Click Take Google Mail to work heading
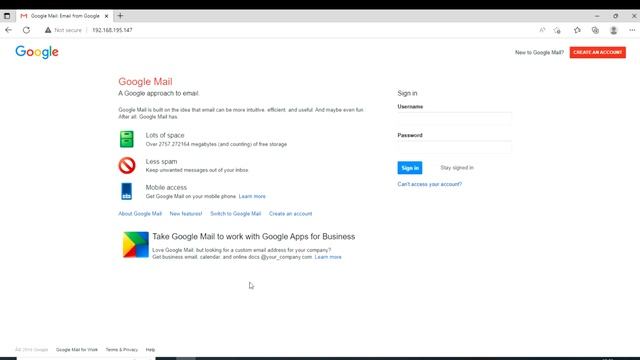The image size is (640, 360). coord(253,236)
